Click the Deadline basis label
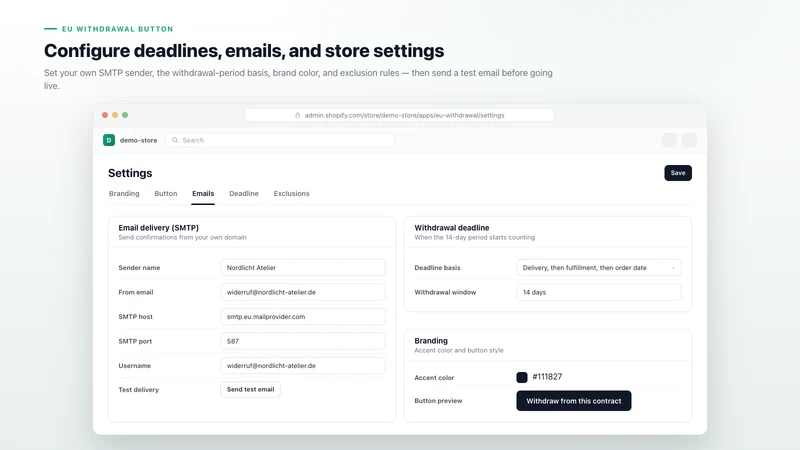 (437, 267)
